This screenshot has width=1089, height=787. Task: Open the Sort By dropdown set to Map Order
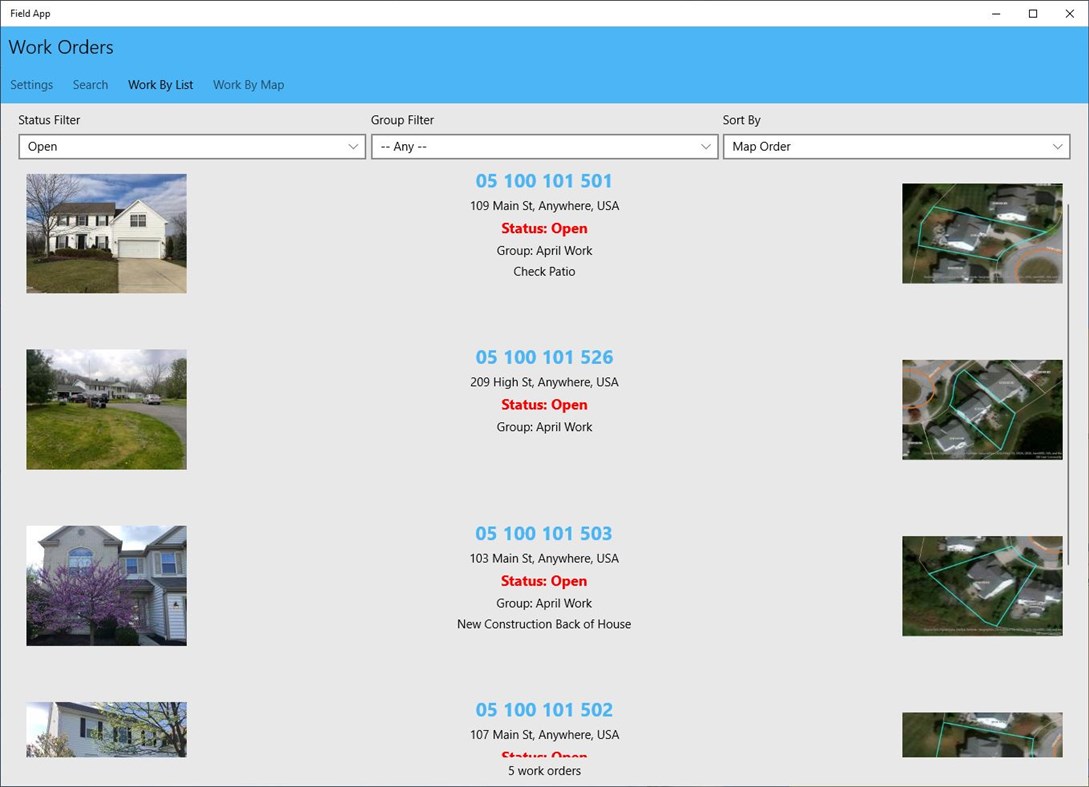point(895,146)
